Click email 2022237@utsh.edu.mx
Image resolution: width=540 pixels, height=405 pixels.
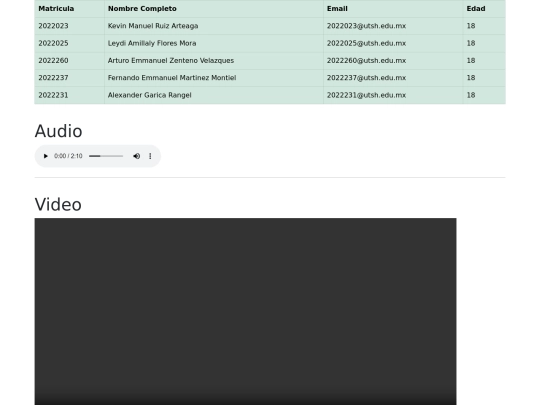click(366, 77)
